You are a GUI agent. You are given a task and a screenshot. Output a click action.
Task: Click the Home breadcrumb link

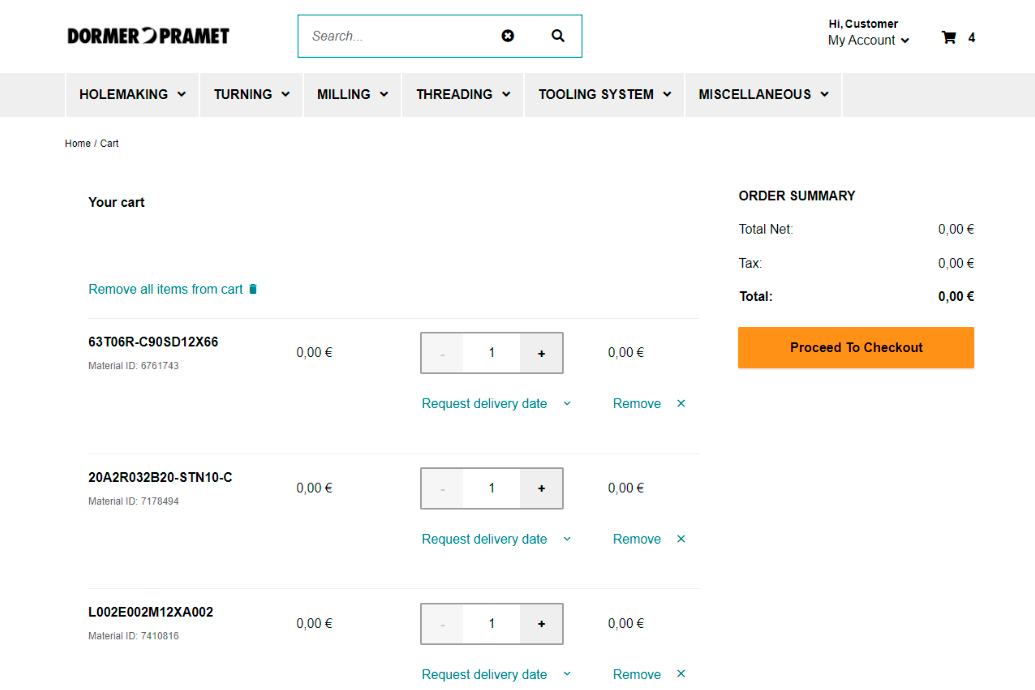click(x=78, y=144)
